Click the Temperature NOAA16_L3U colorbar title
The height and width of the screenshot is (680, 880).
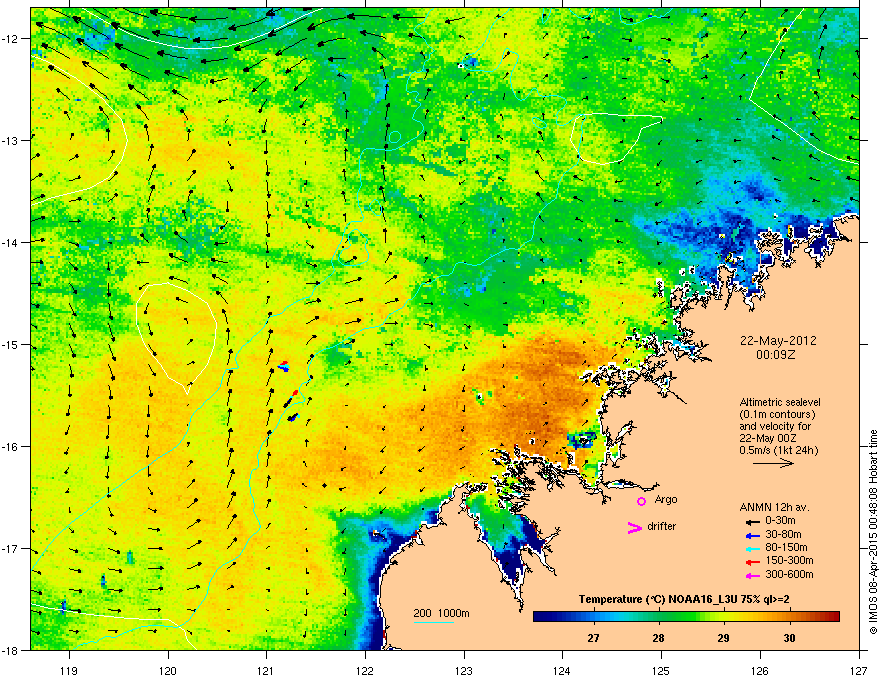(x=684, y=600)
